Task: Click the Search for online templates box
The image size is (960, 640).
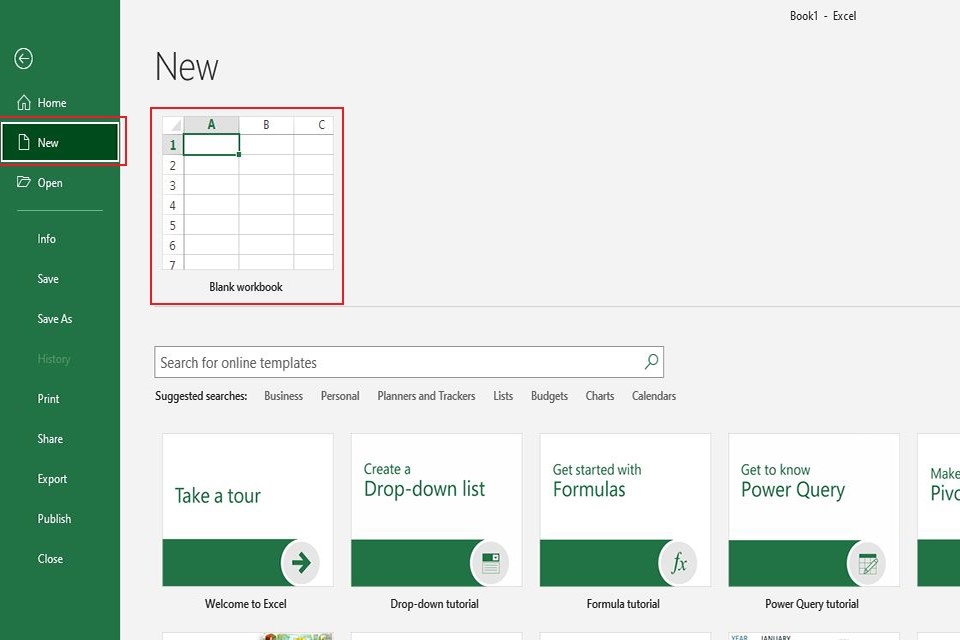Action: pyautogui.click(x=409, y=362)
